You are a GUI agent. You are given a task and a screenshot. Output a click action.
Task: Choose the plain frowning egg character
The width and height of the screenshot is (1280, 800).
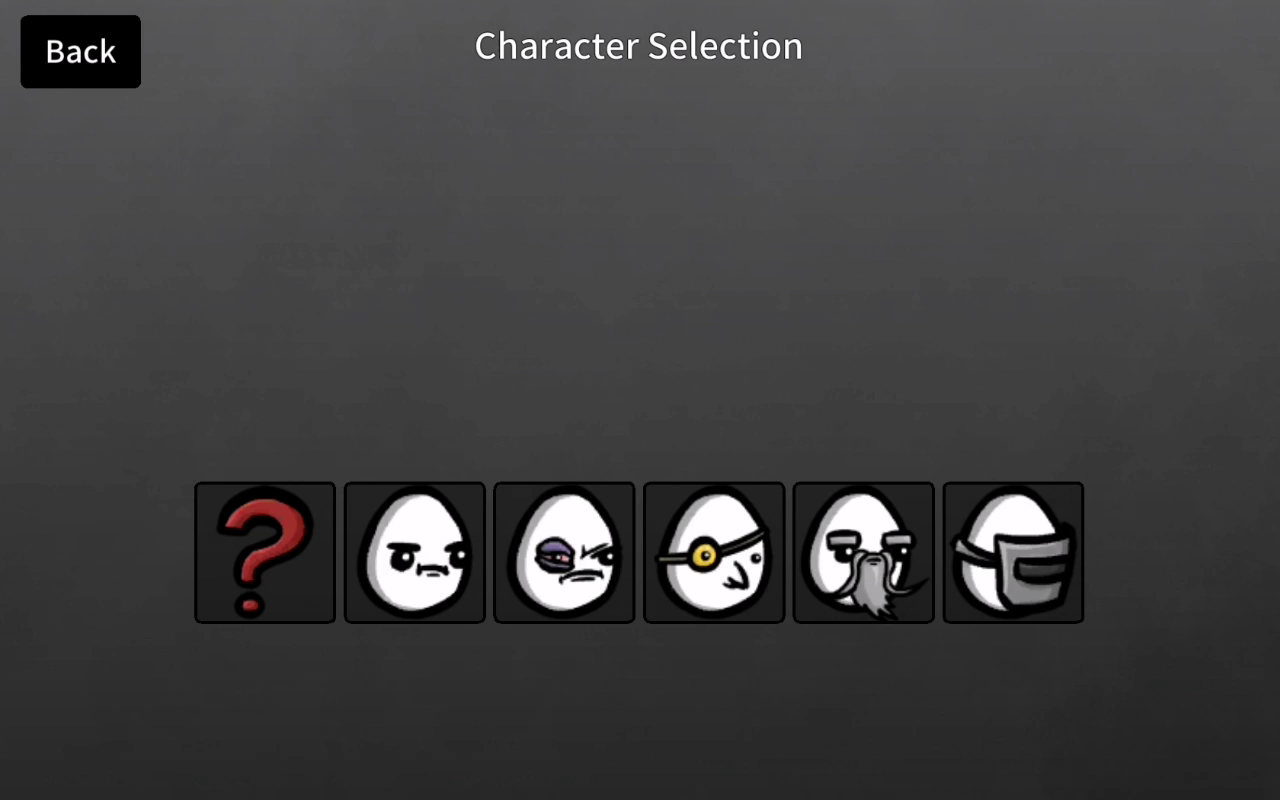click(415, 552)
